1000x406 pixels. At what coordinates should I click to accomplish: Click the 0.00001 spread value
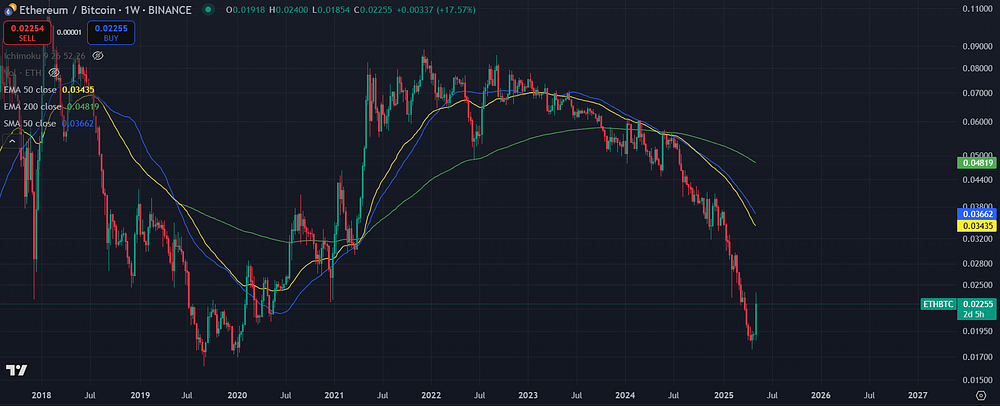[x=69, y=33]
